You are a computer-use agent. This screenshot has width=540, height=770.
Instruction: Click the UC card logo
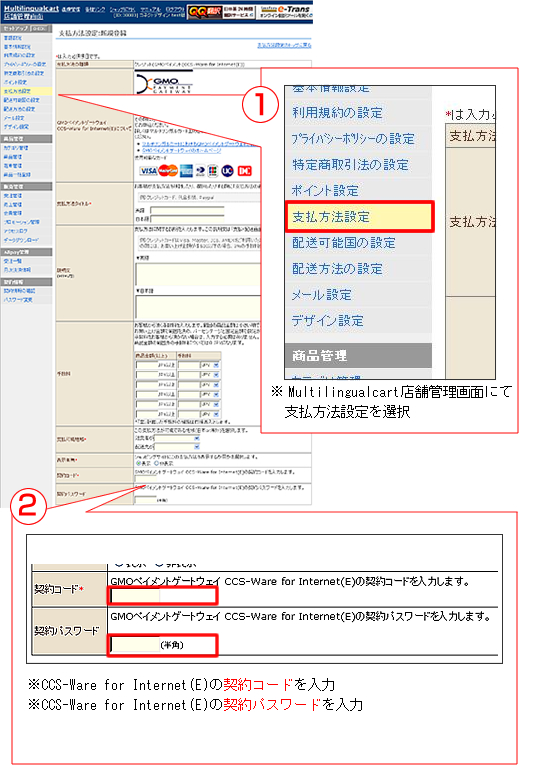[x=227, y=170]
